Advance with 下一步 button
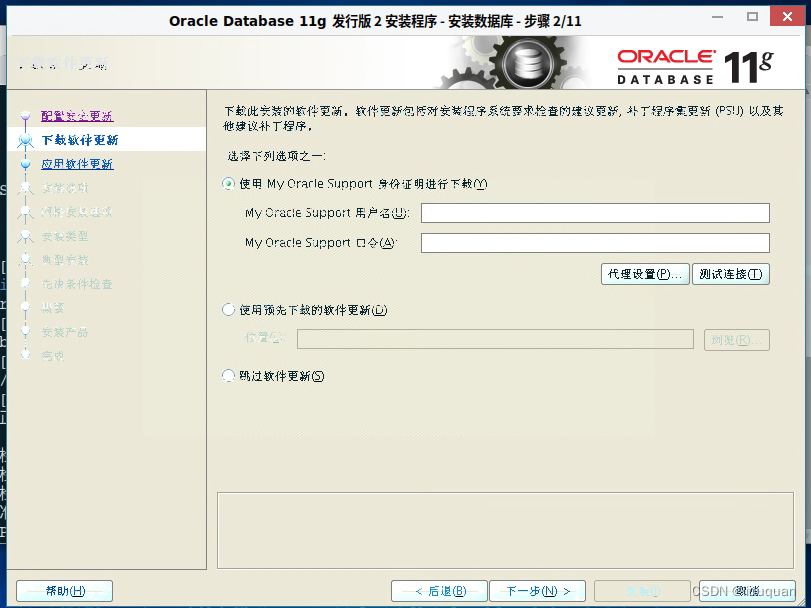The height and width of the screenshot is (608, 811). 537,590
